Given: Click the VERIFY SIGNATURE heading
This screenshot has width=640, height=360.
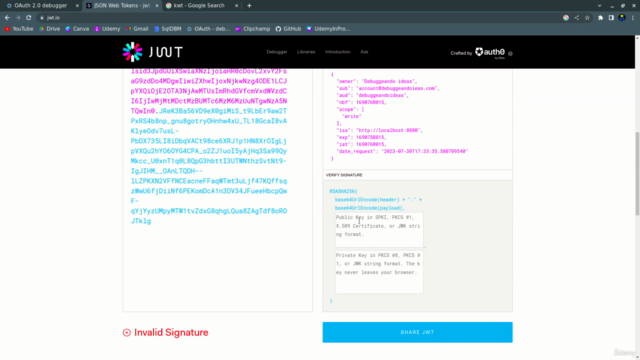Looking at the screenshot, I should (x=344, y=175).
